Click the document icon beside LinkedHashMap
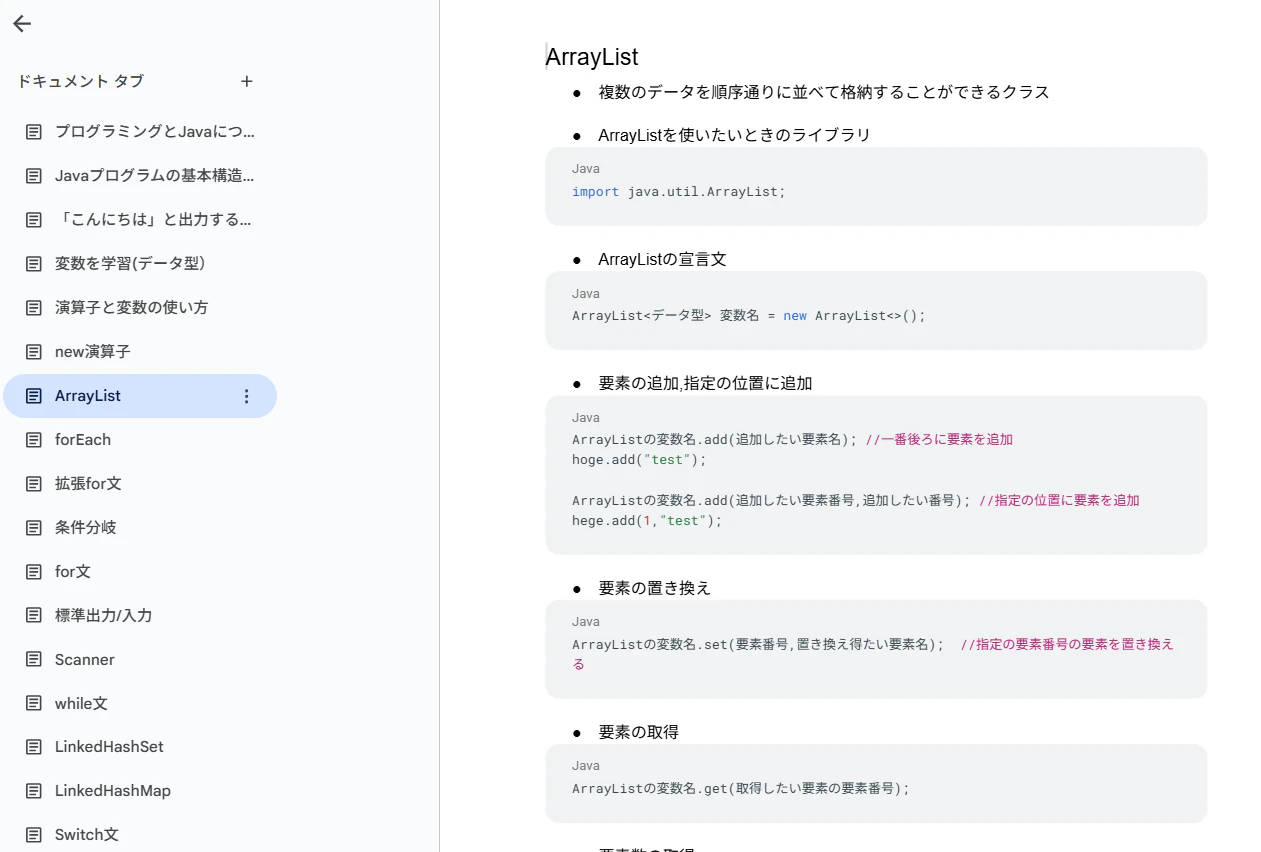Viewport: 1261px width, 852px height. coord(34,791)
